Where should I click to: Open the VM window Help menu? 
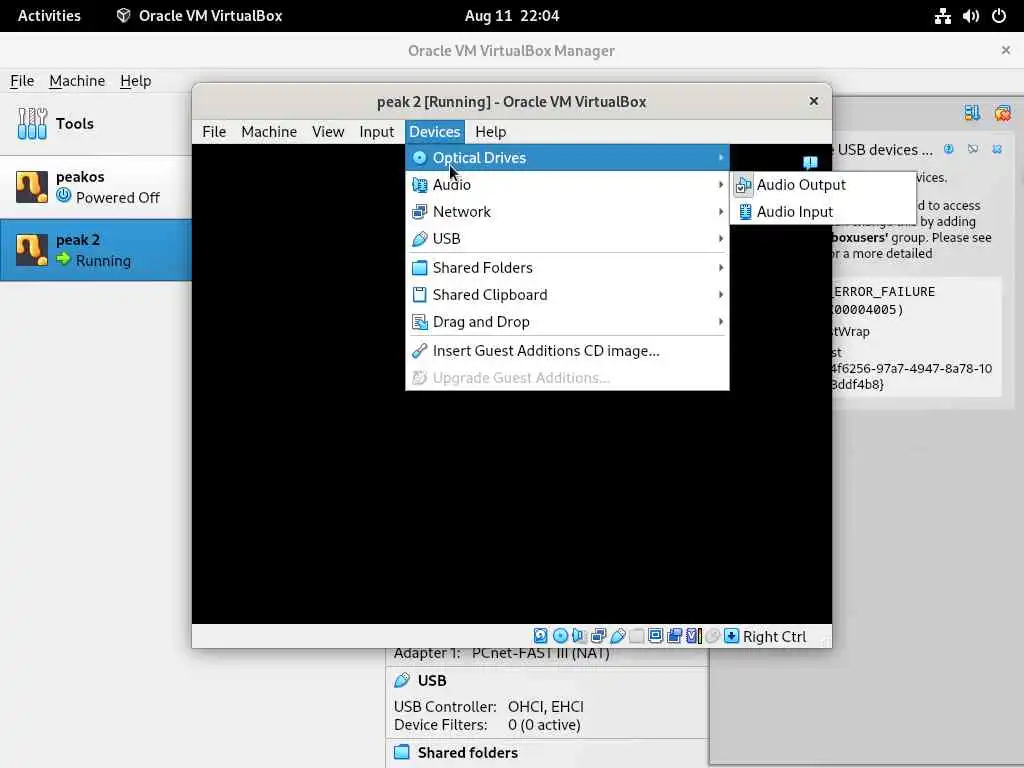(x=490, y=132)
